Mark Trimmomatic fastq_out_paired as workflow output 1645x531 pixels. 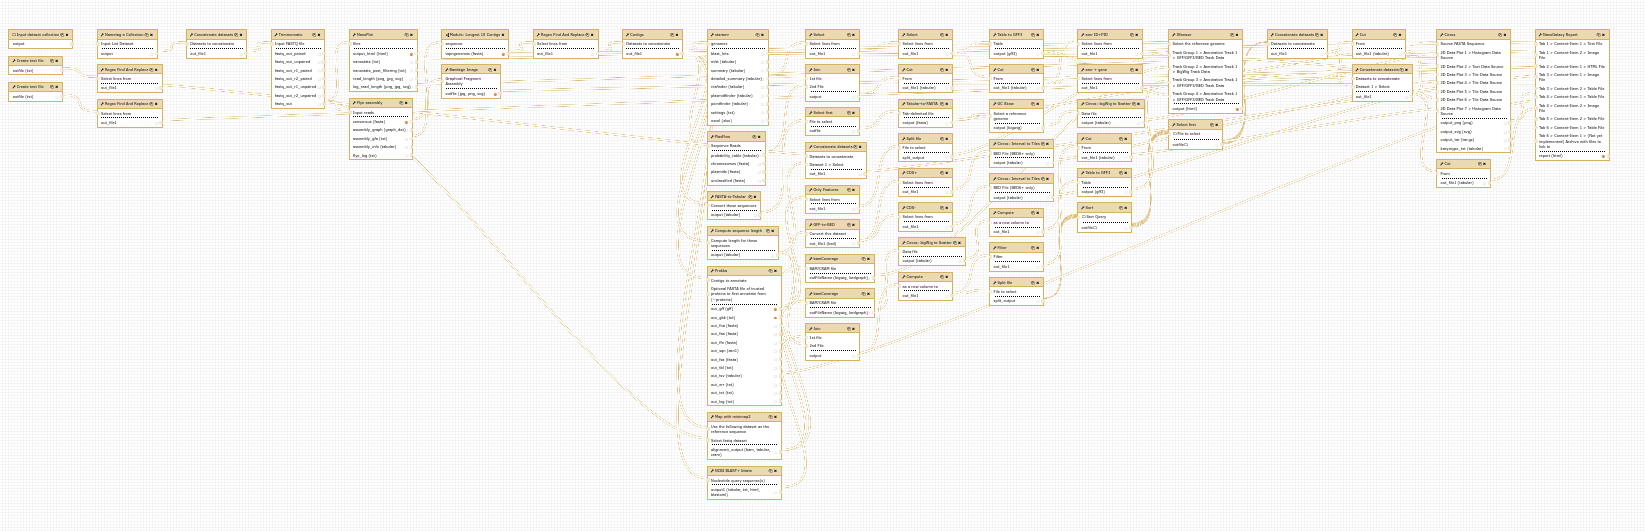click(319, 54)
